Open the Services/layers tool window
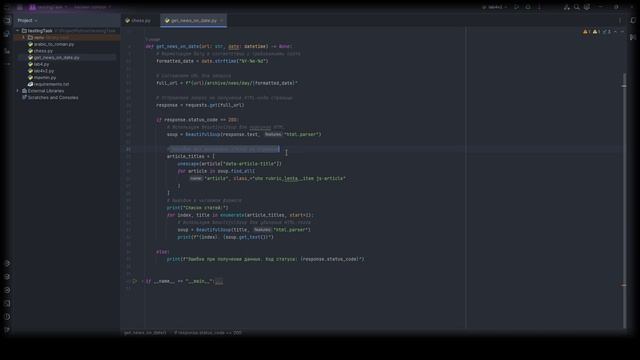 click(x=7, y=277)
